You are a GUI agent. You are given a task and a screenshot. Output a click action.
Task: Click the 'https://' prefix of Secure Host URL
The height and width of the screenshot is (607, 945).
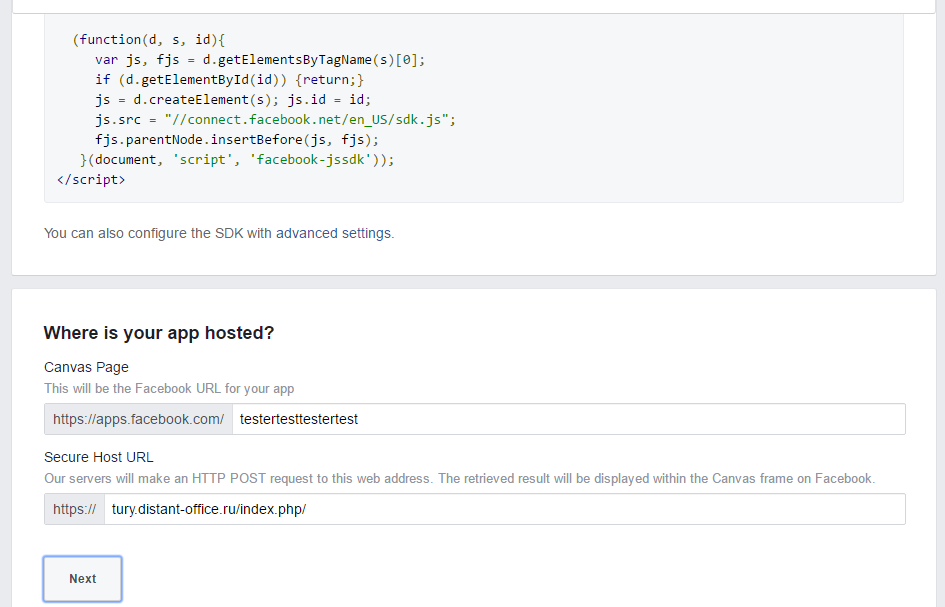tap(75, 509)
